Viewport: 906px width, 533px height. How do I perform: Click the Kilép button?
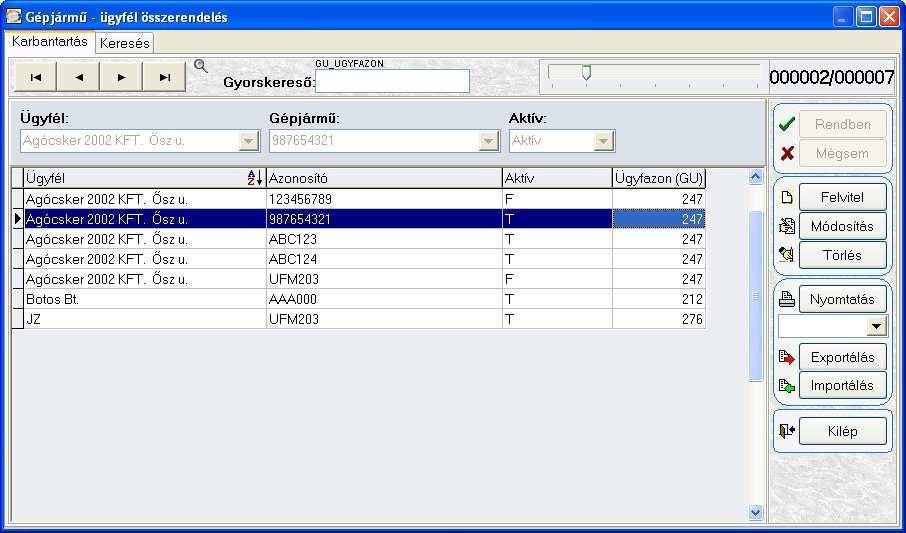(842, 431)
